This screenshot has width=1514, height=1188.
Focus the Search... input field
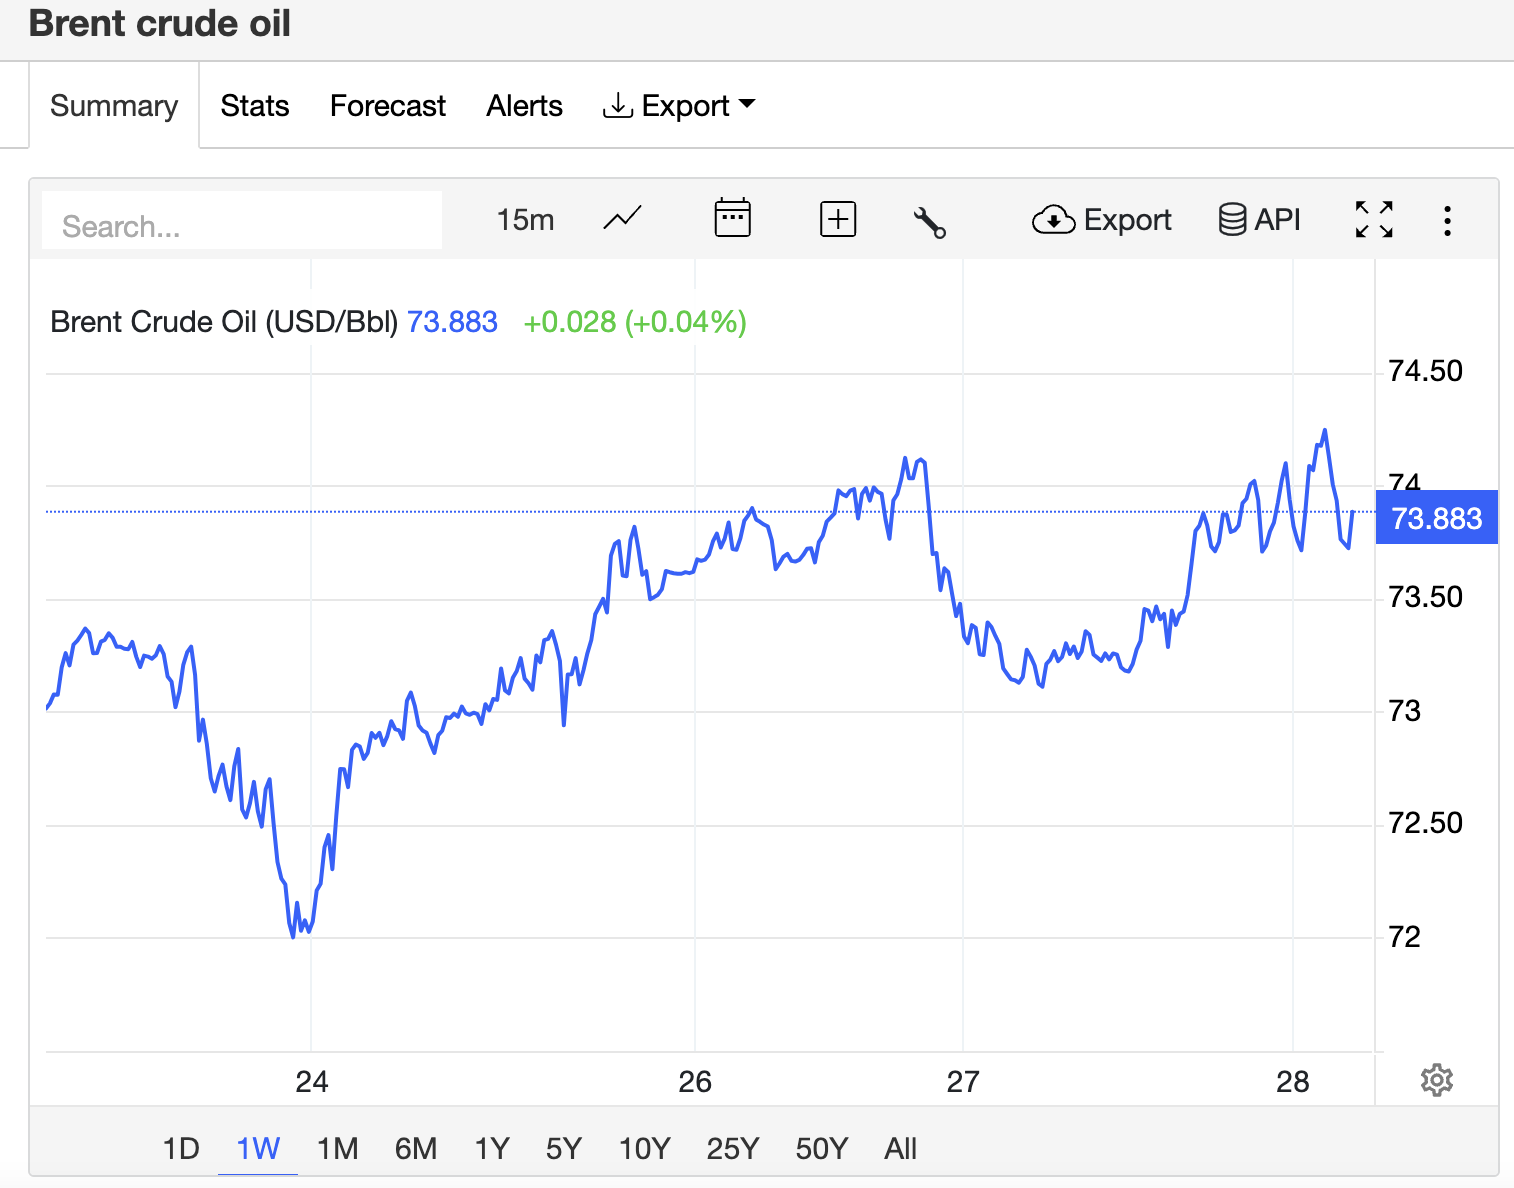coord(242,221)
